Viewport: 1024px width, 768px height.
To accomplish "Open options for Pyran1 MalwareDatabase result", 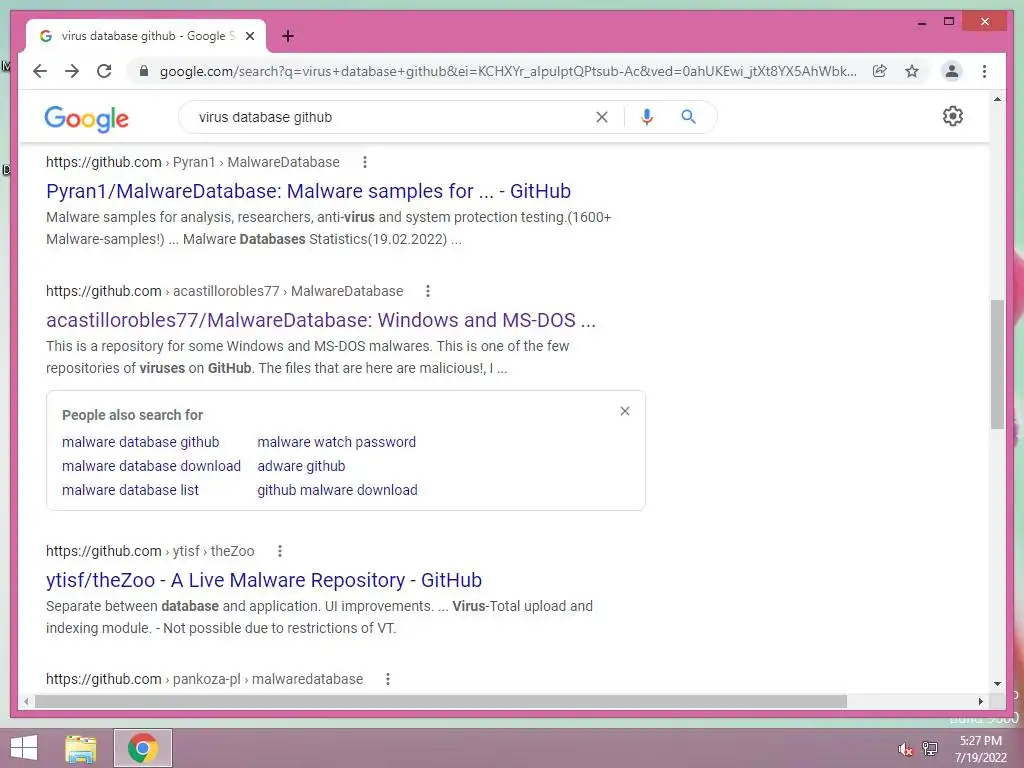I will coord(364,162).
